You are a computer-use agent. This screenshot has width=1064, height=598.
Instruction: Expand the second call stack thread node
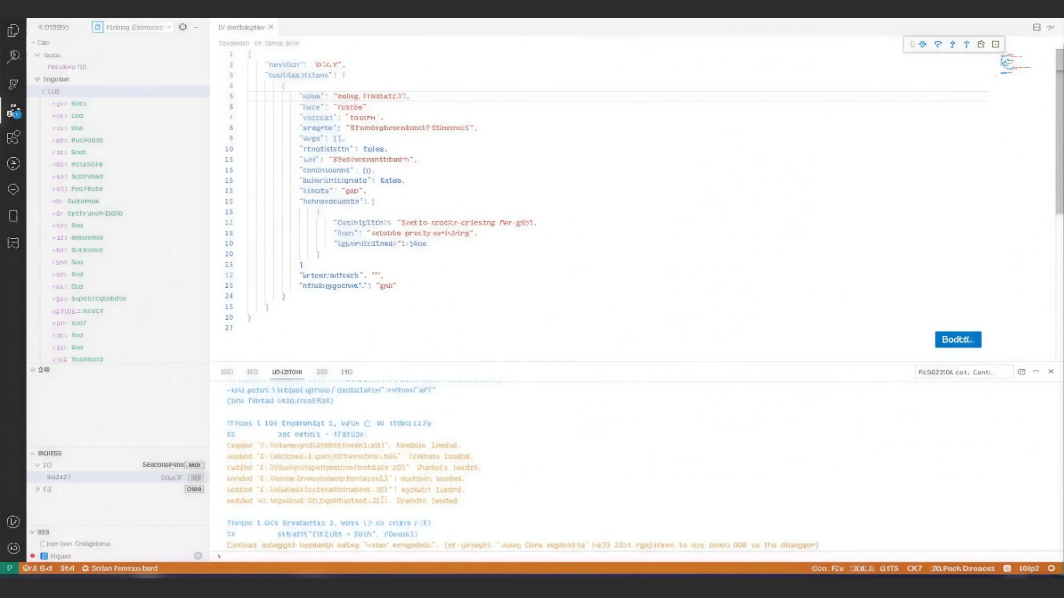click(x=37, y=489)
